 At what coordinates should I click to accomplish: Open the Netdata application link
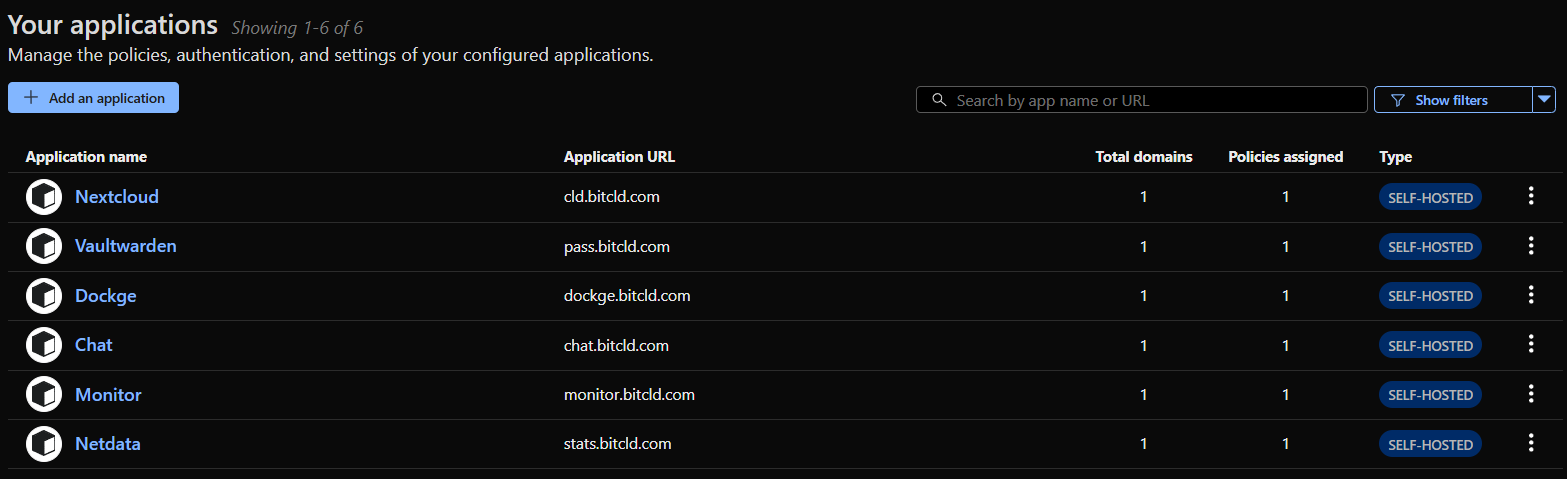pos(108,444)
